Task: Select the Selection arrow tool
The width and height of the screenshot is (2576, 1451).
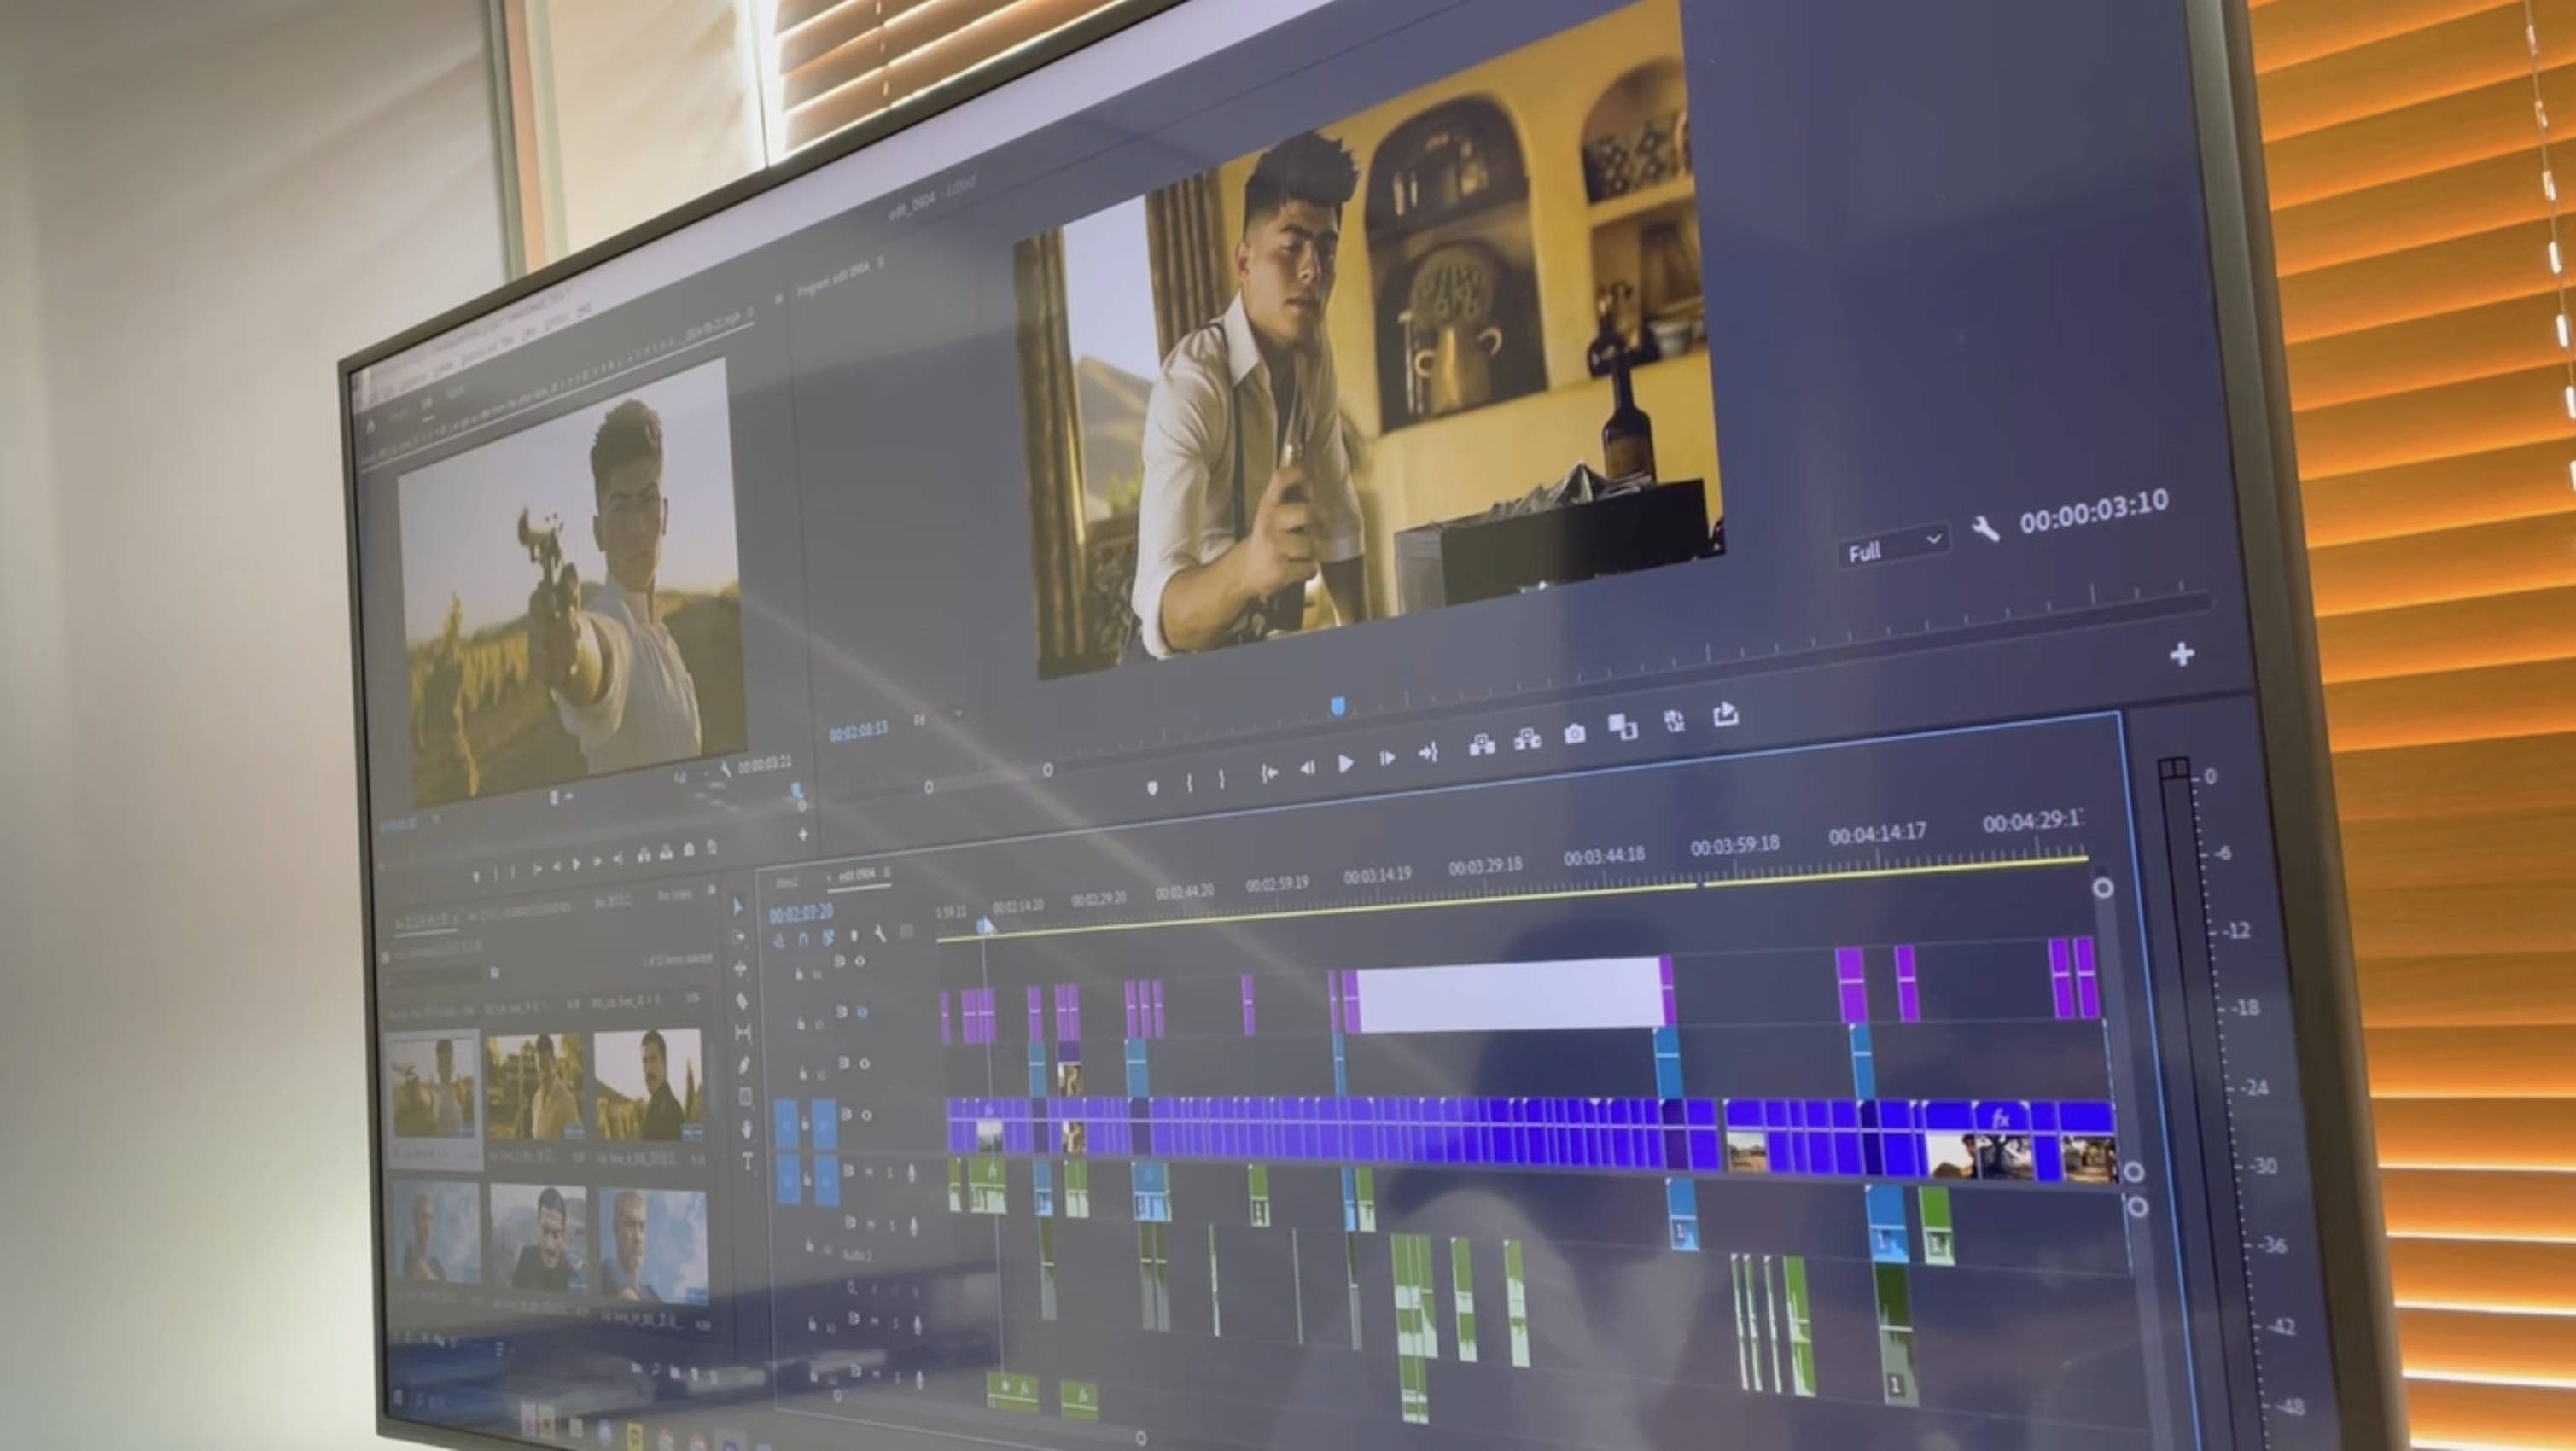Action: point(738,906)
